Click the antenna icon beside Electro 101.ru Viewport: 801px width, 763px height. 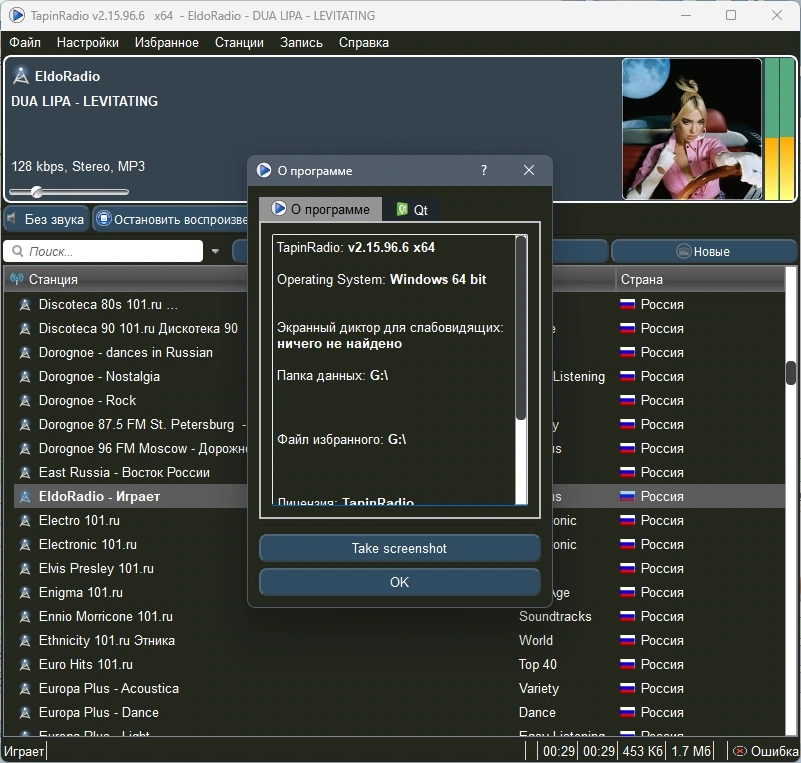tap(25, 521)
